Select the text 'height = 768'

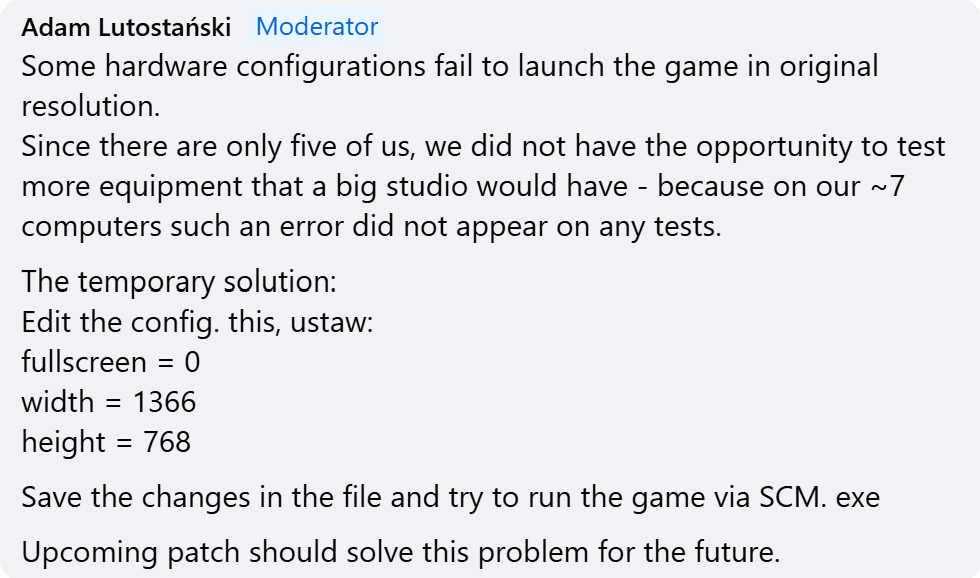(106, 442)
